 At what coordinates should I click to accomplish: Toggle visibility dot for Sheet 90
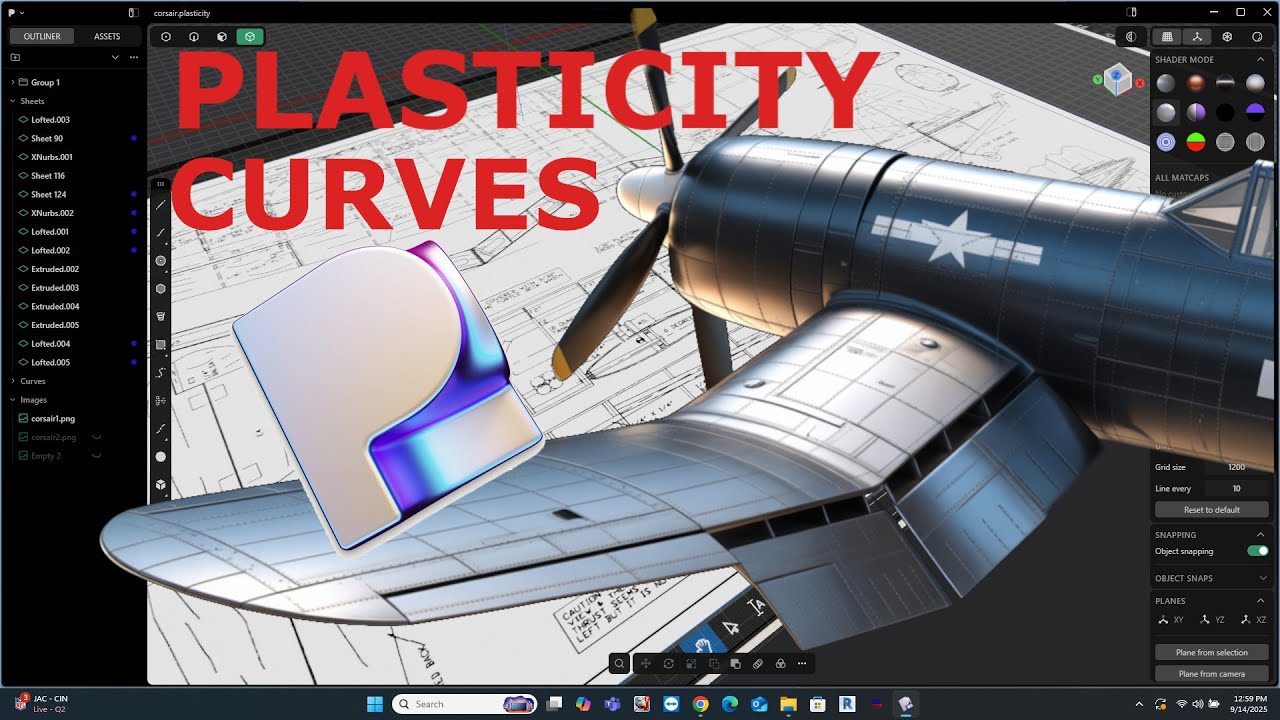coord(134,138)
